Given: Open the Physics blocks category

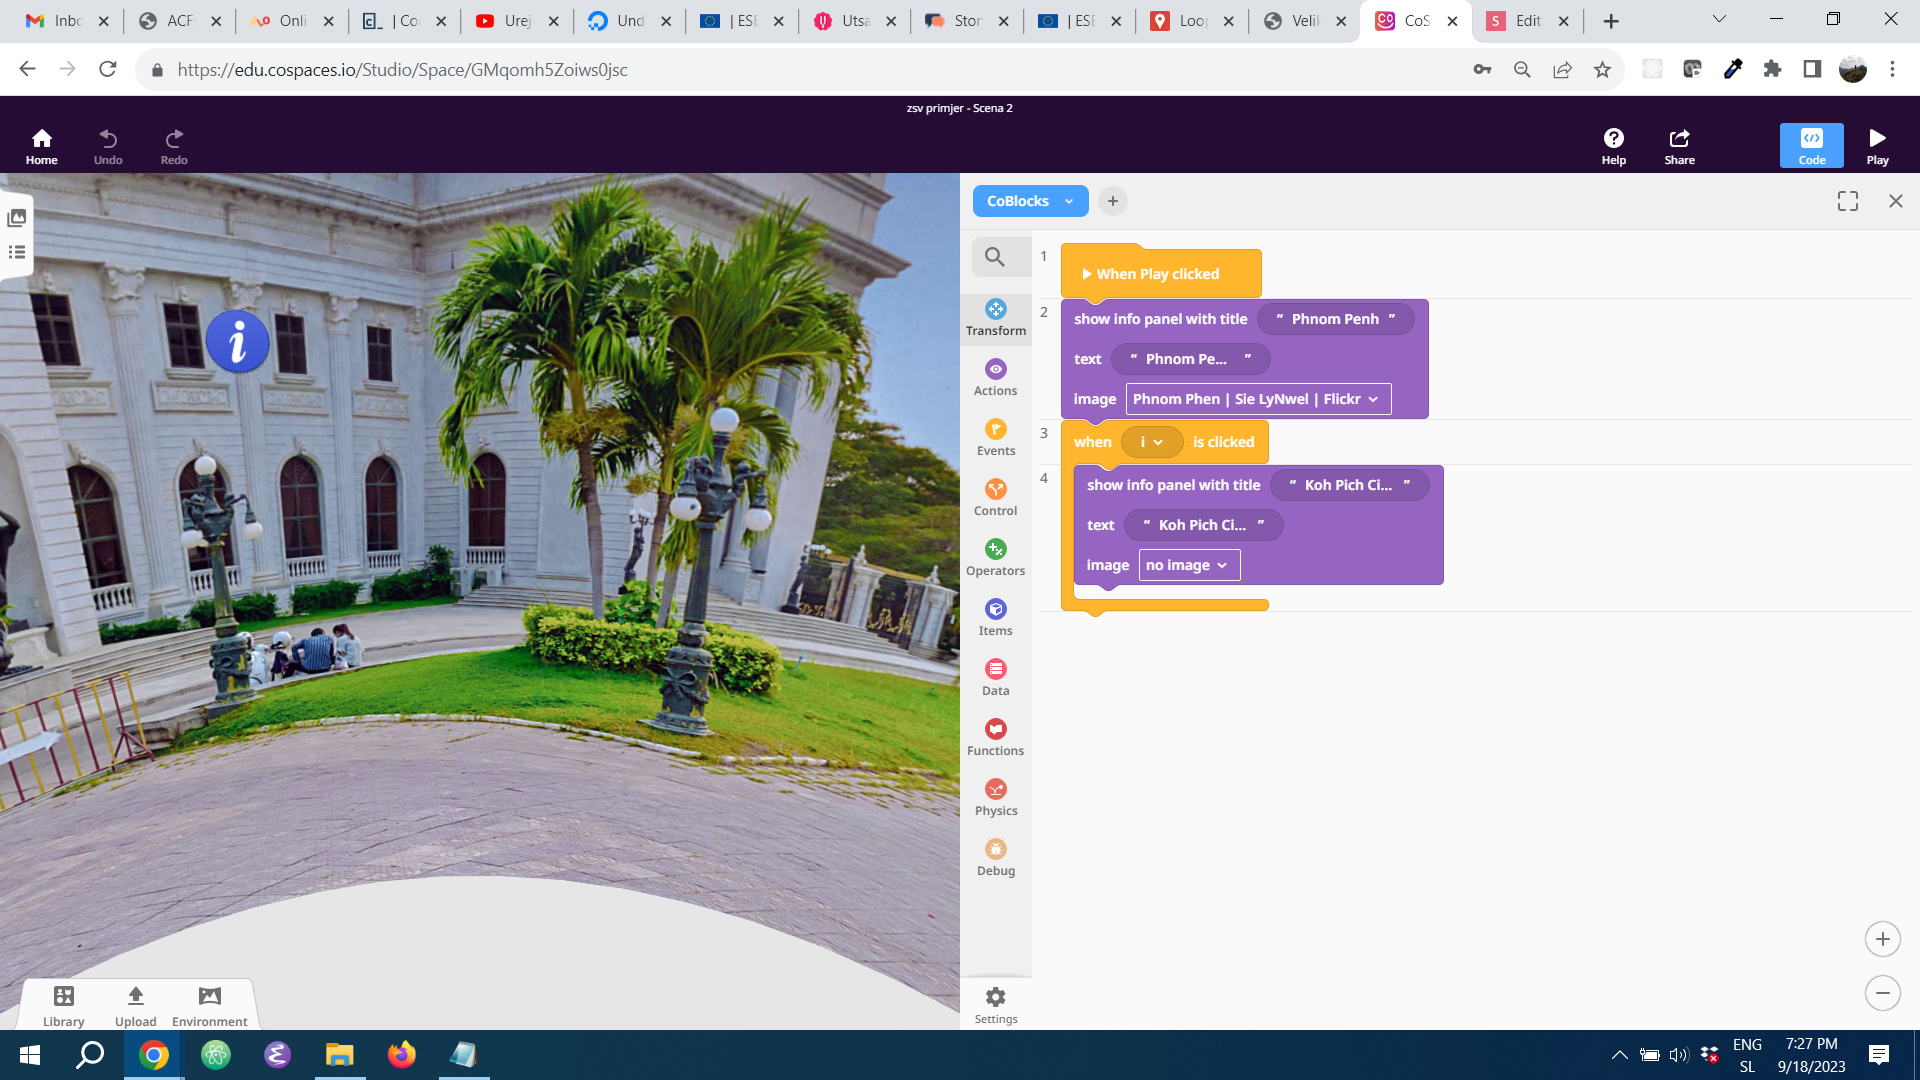Looking at the screenshot, I should (x=995, y=798).
